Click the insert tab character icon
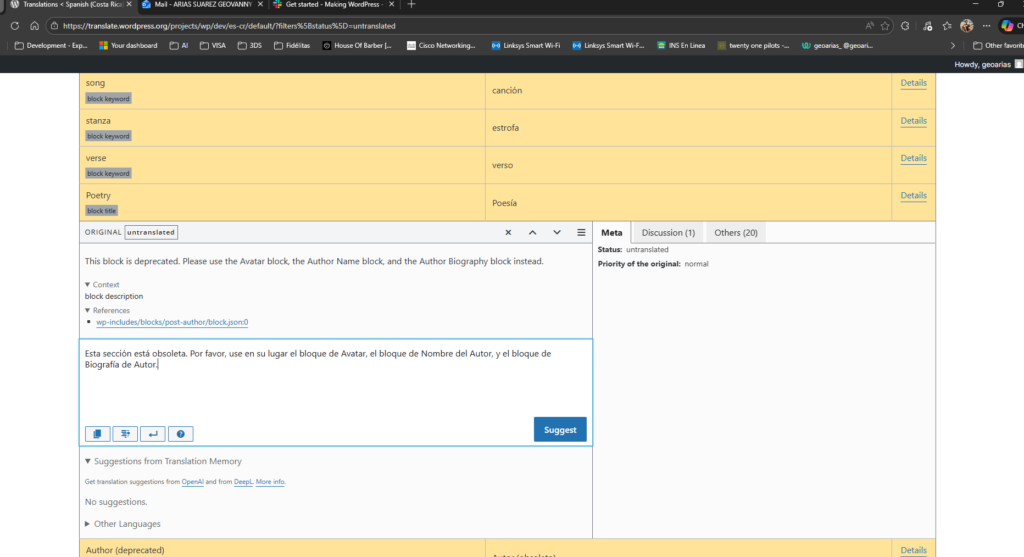This screenshot has height=557, width=1024. (x=125, y=433)
